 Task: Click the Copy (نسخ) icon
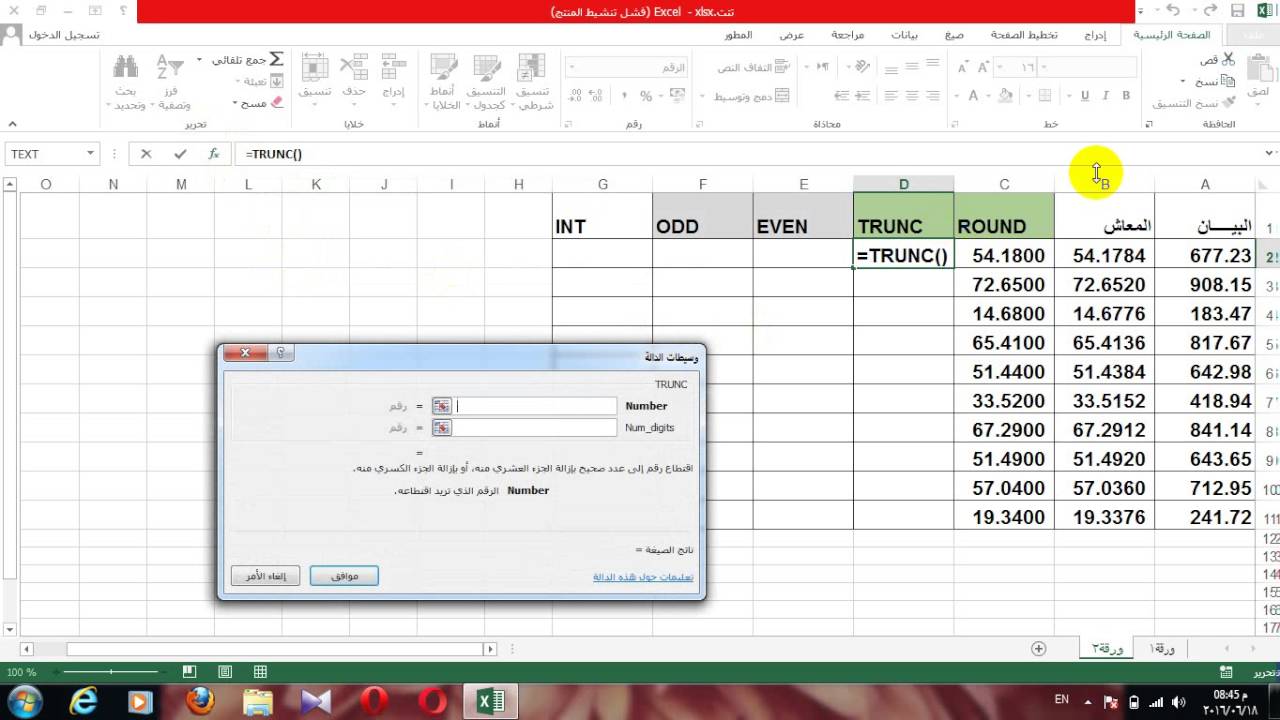(1228, 82)
